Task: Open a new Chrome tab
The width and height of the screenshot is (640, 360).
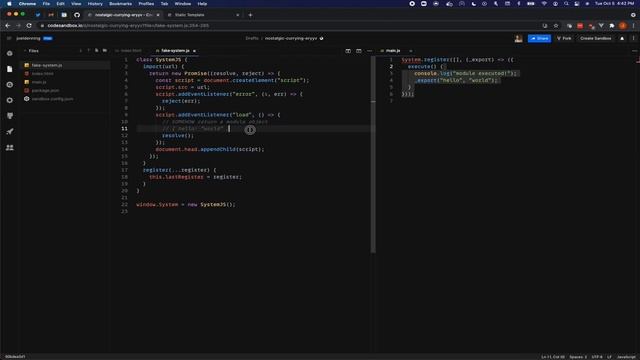Action: click(x=250, y=15)
